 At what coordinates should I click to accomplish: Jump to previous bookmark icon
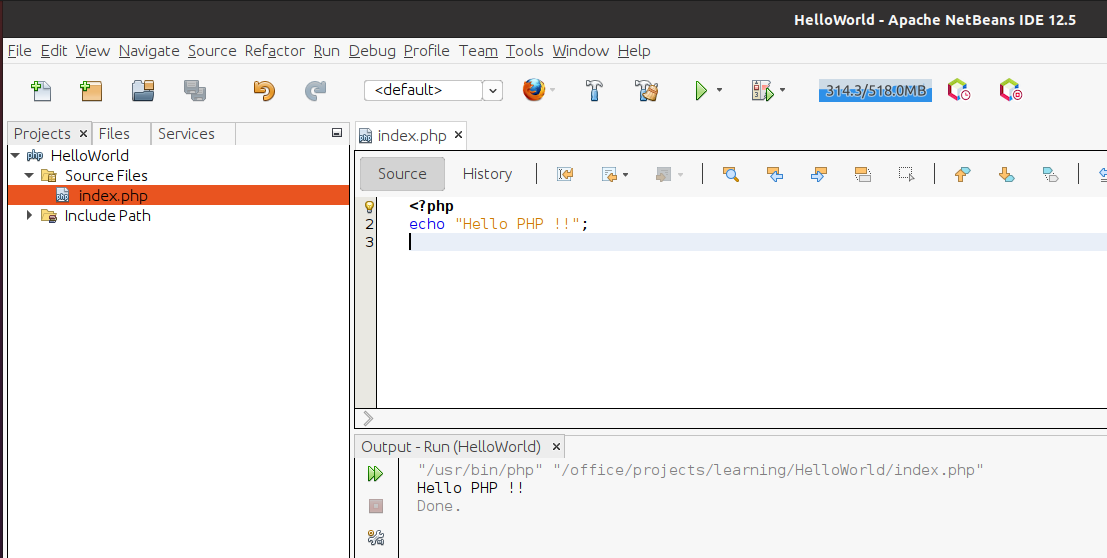[962, 174]
